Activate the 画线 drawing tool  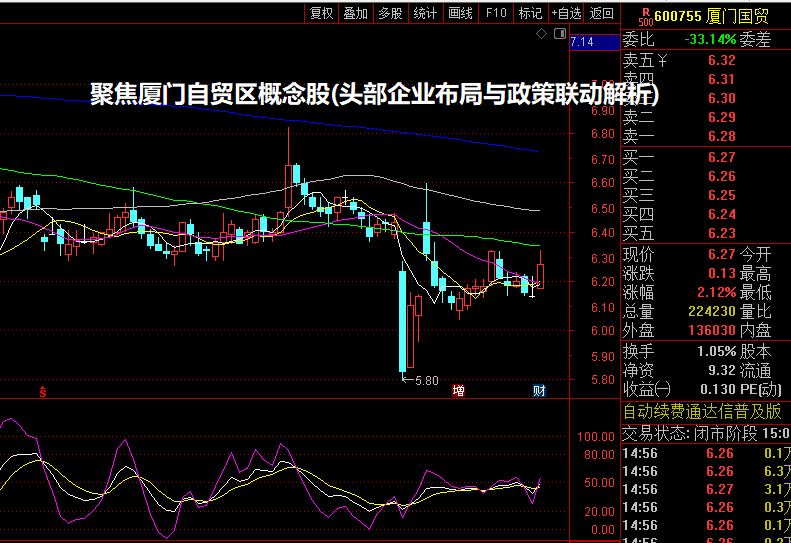coord(461,14)
